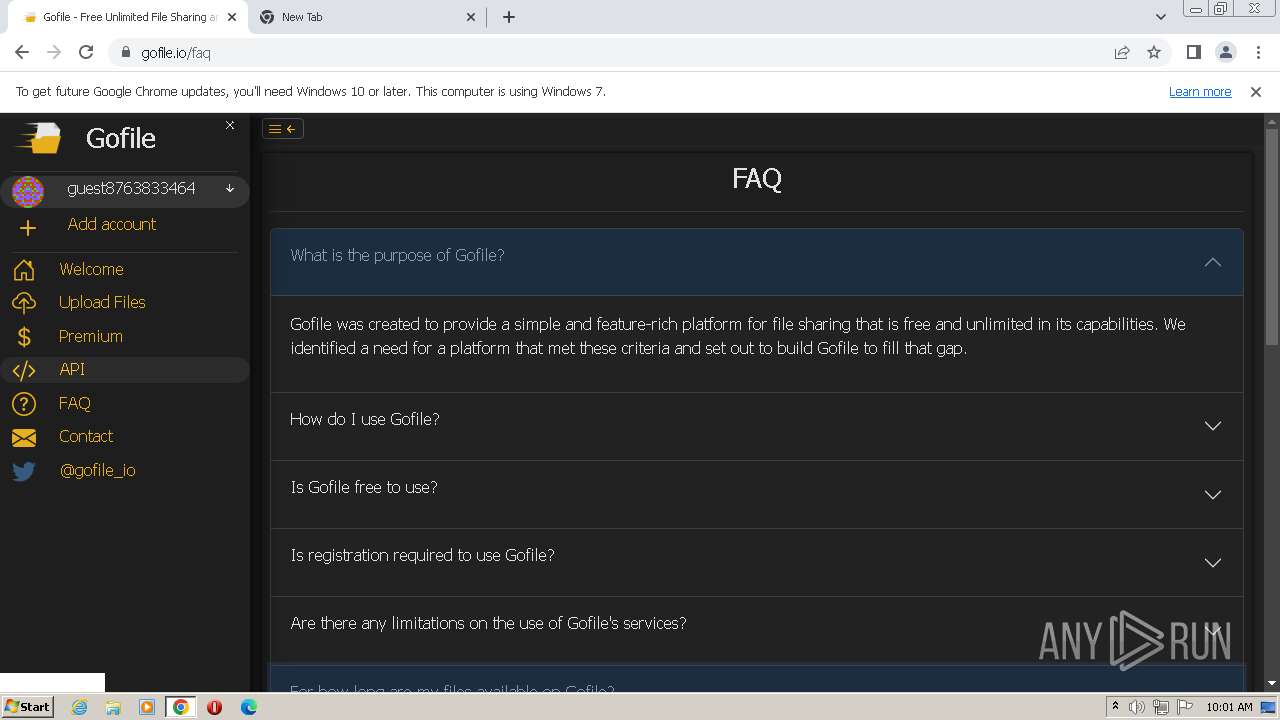Go back with the browser back arrow

(22, 52)
